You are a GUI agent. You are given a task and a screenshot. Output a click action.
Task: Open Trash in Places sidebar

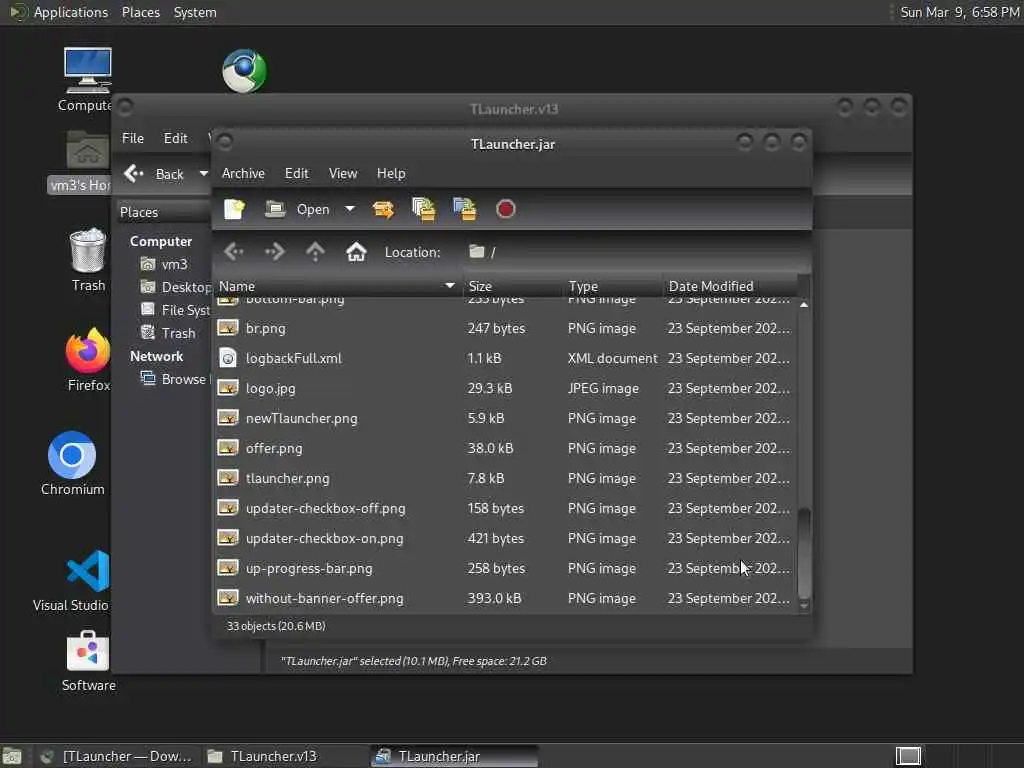coord(168,333)
